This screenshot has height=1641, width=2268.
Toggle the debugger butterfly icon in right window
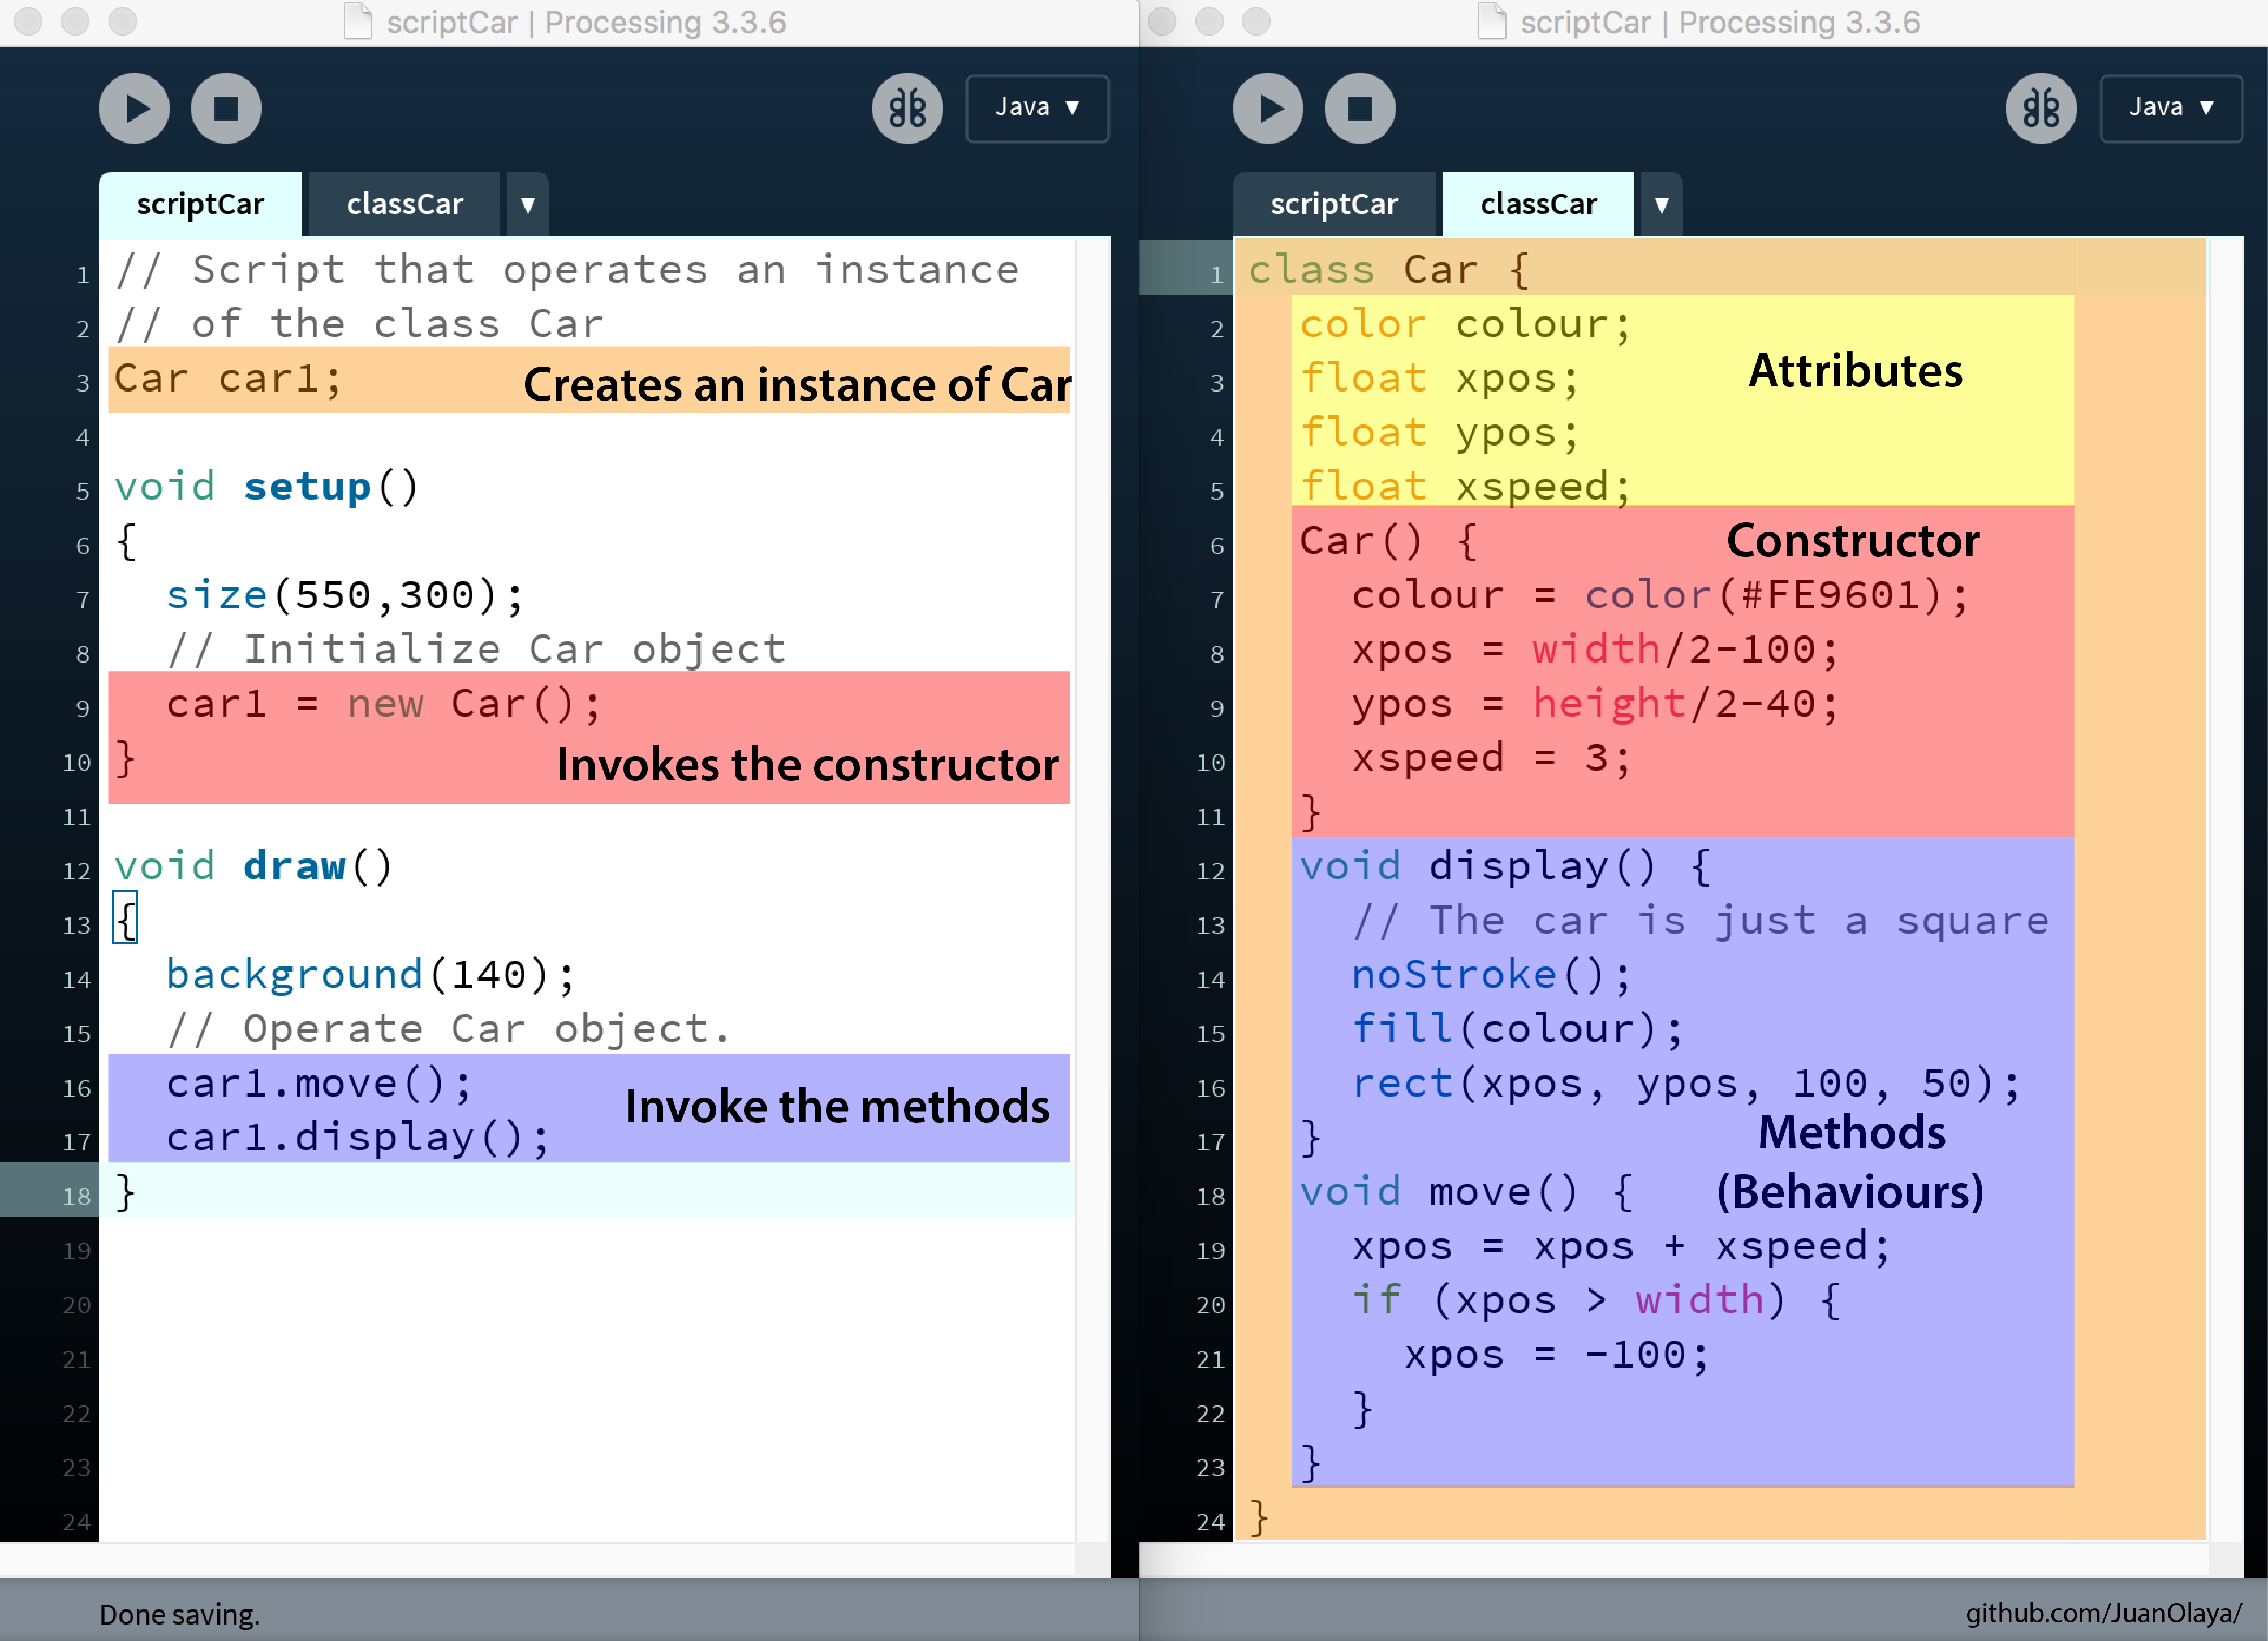pos(2040,108)
